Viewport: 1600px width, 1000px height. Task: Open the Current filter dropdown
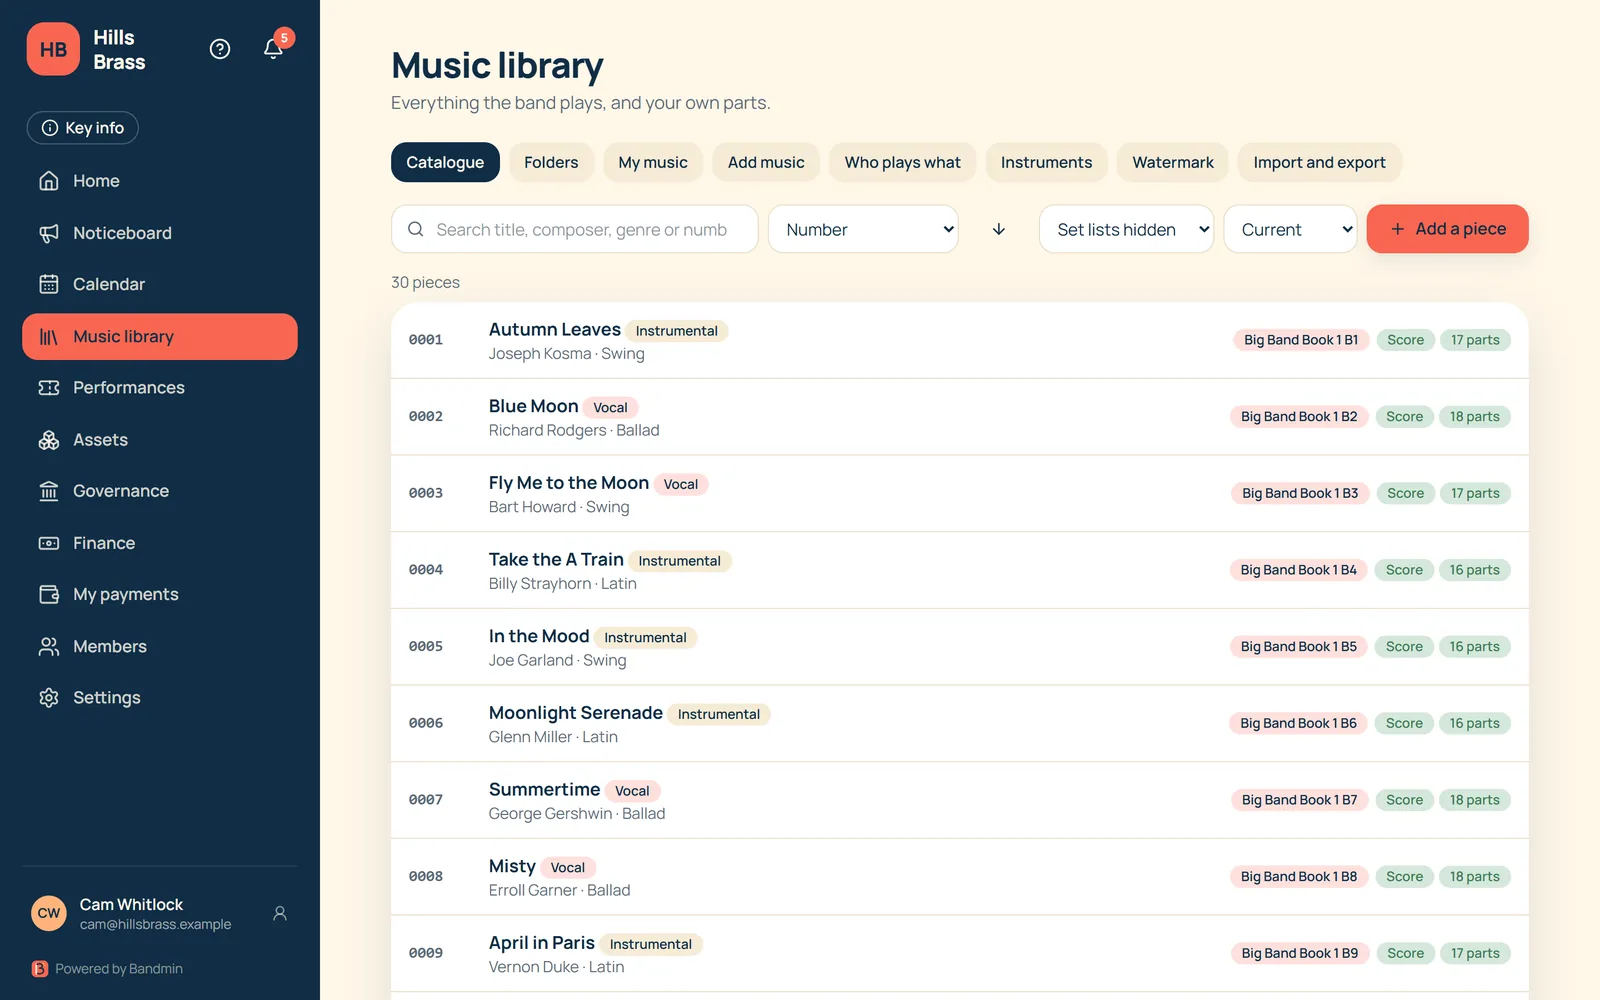click(x=1290, y=229)
